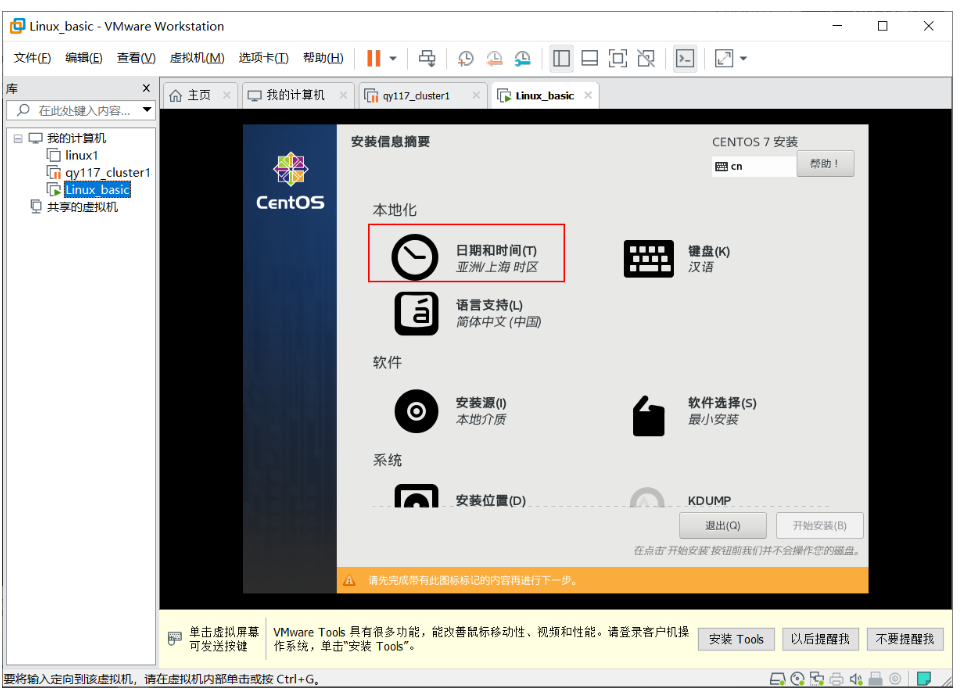Click the sound card status bar icon
This screenshot has height=692, width=963.
click(x=856, y=678)
